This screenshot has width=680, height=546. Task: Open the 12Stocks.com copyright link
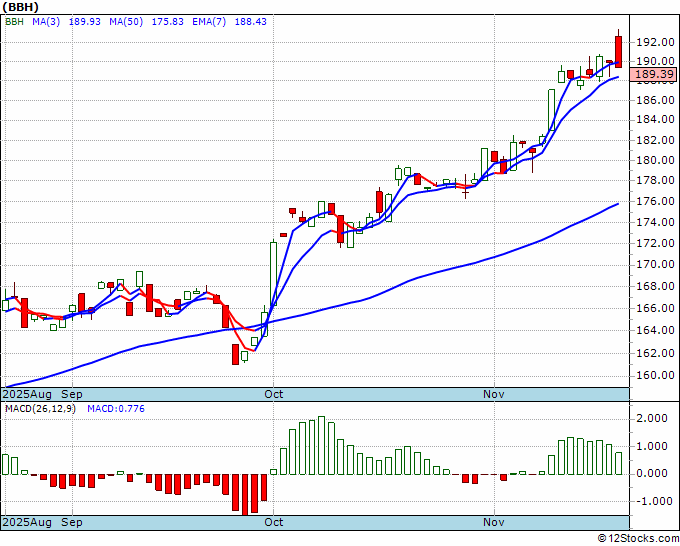[638, 539]
